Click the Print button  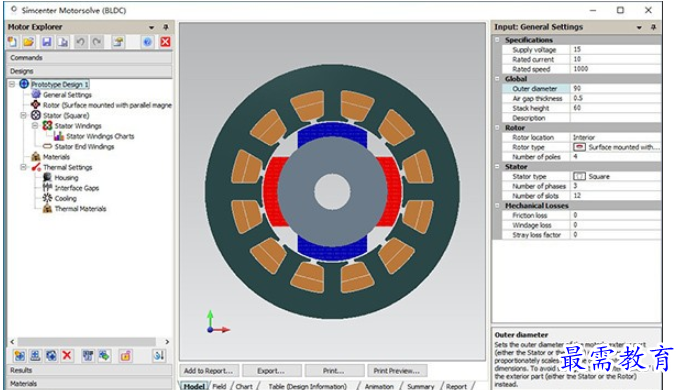click(x=334, y=371)
